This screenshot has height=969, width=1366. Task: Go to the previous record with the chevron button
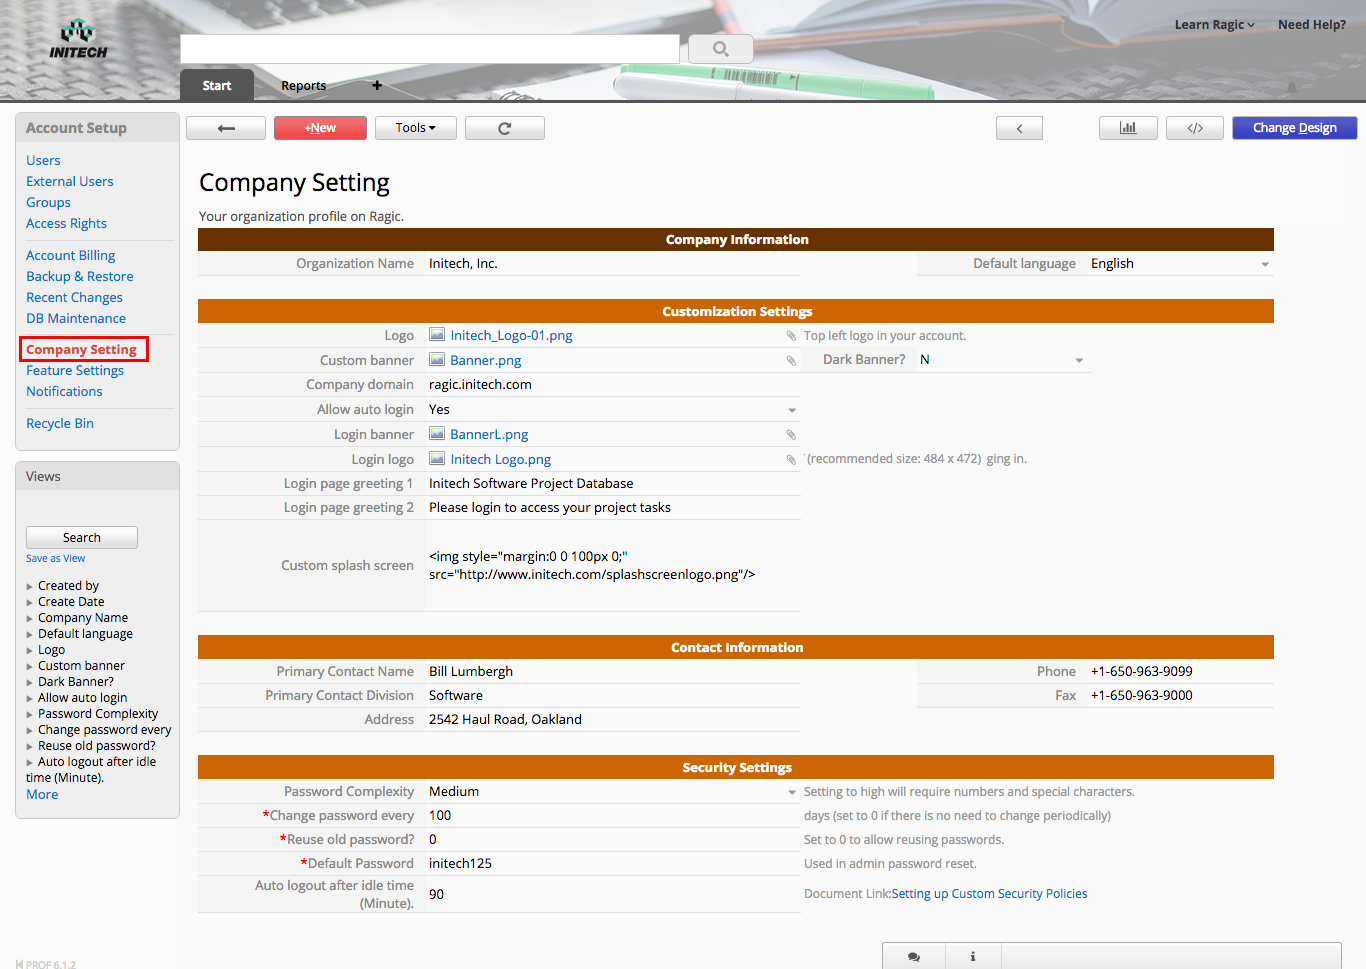click(1019, 128)
